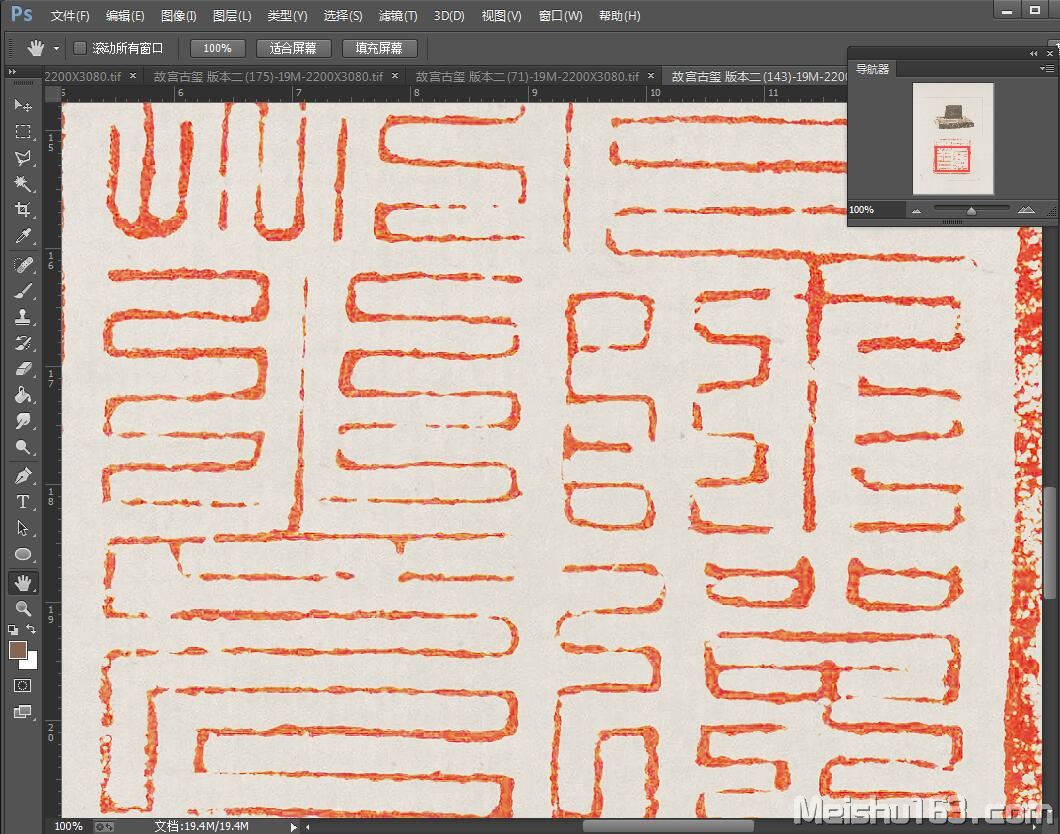Select the History Brush tool

(x=23, y=343)
